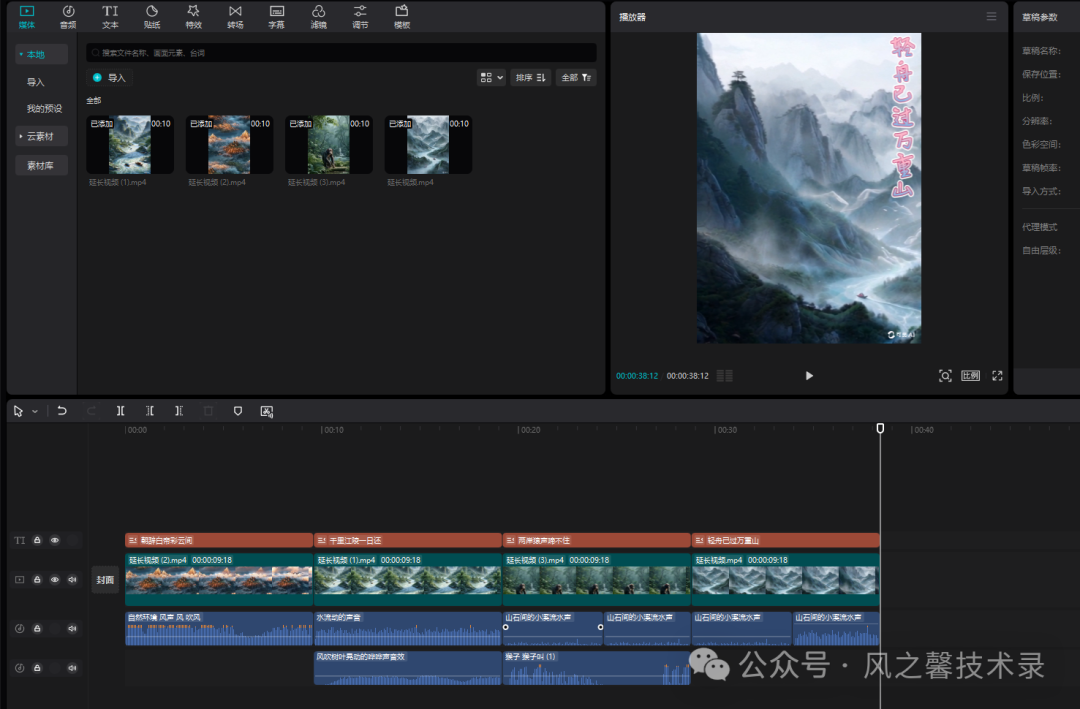Screen dimensions: 1080x709
Task: Lock the text track
Action: tap(37, 540)
